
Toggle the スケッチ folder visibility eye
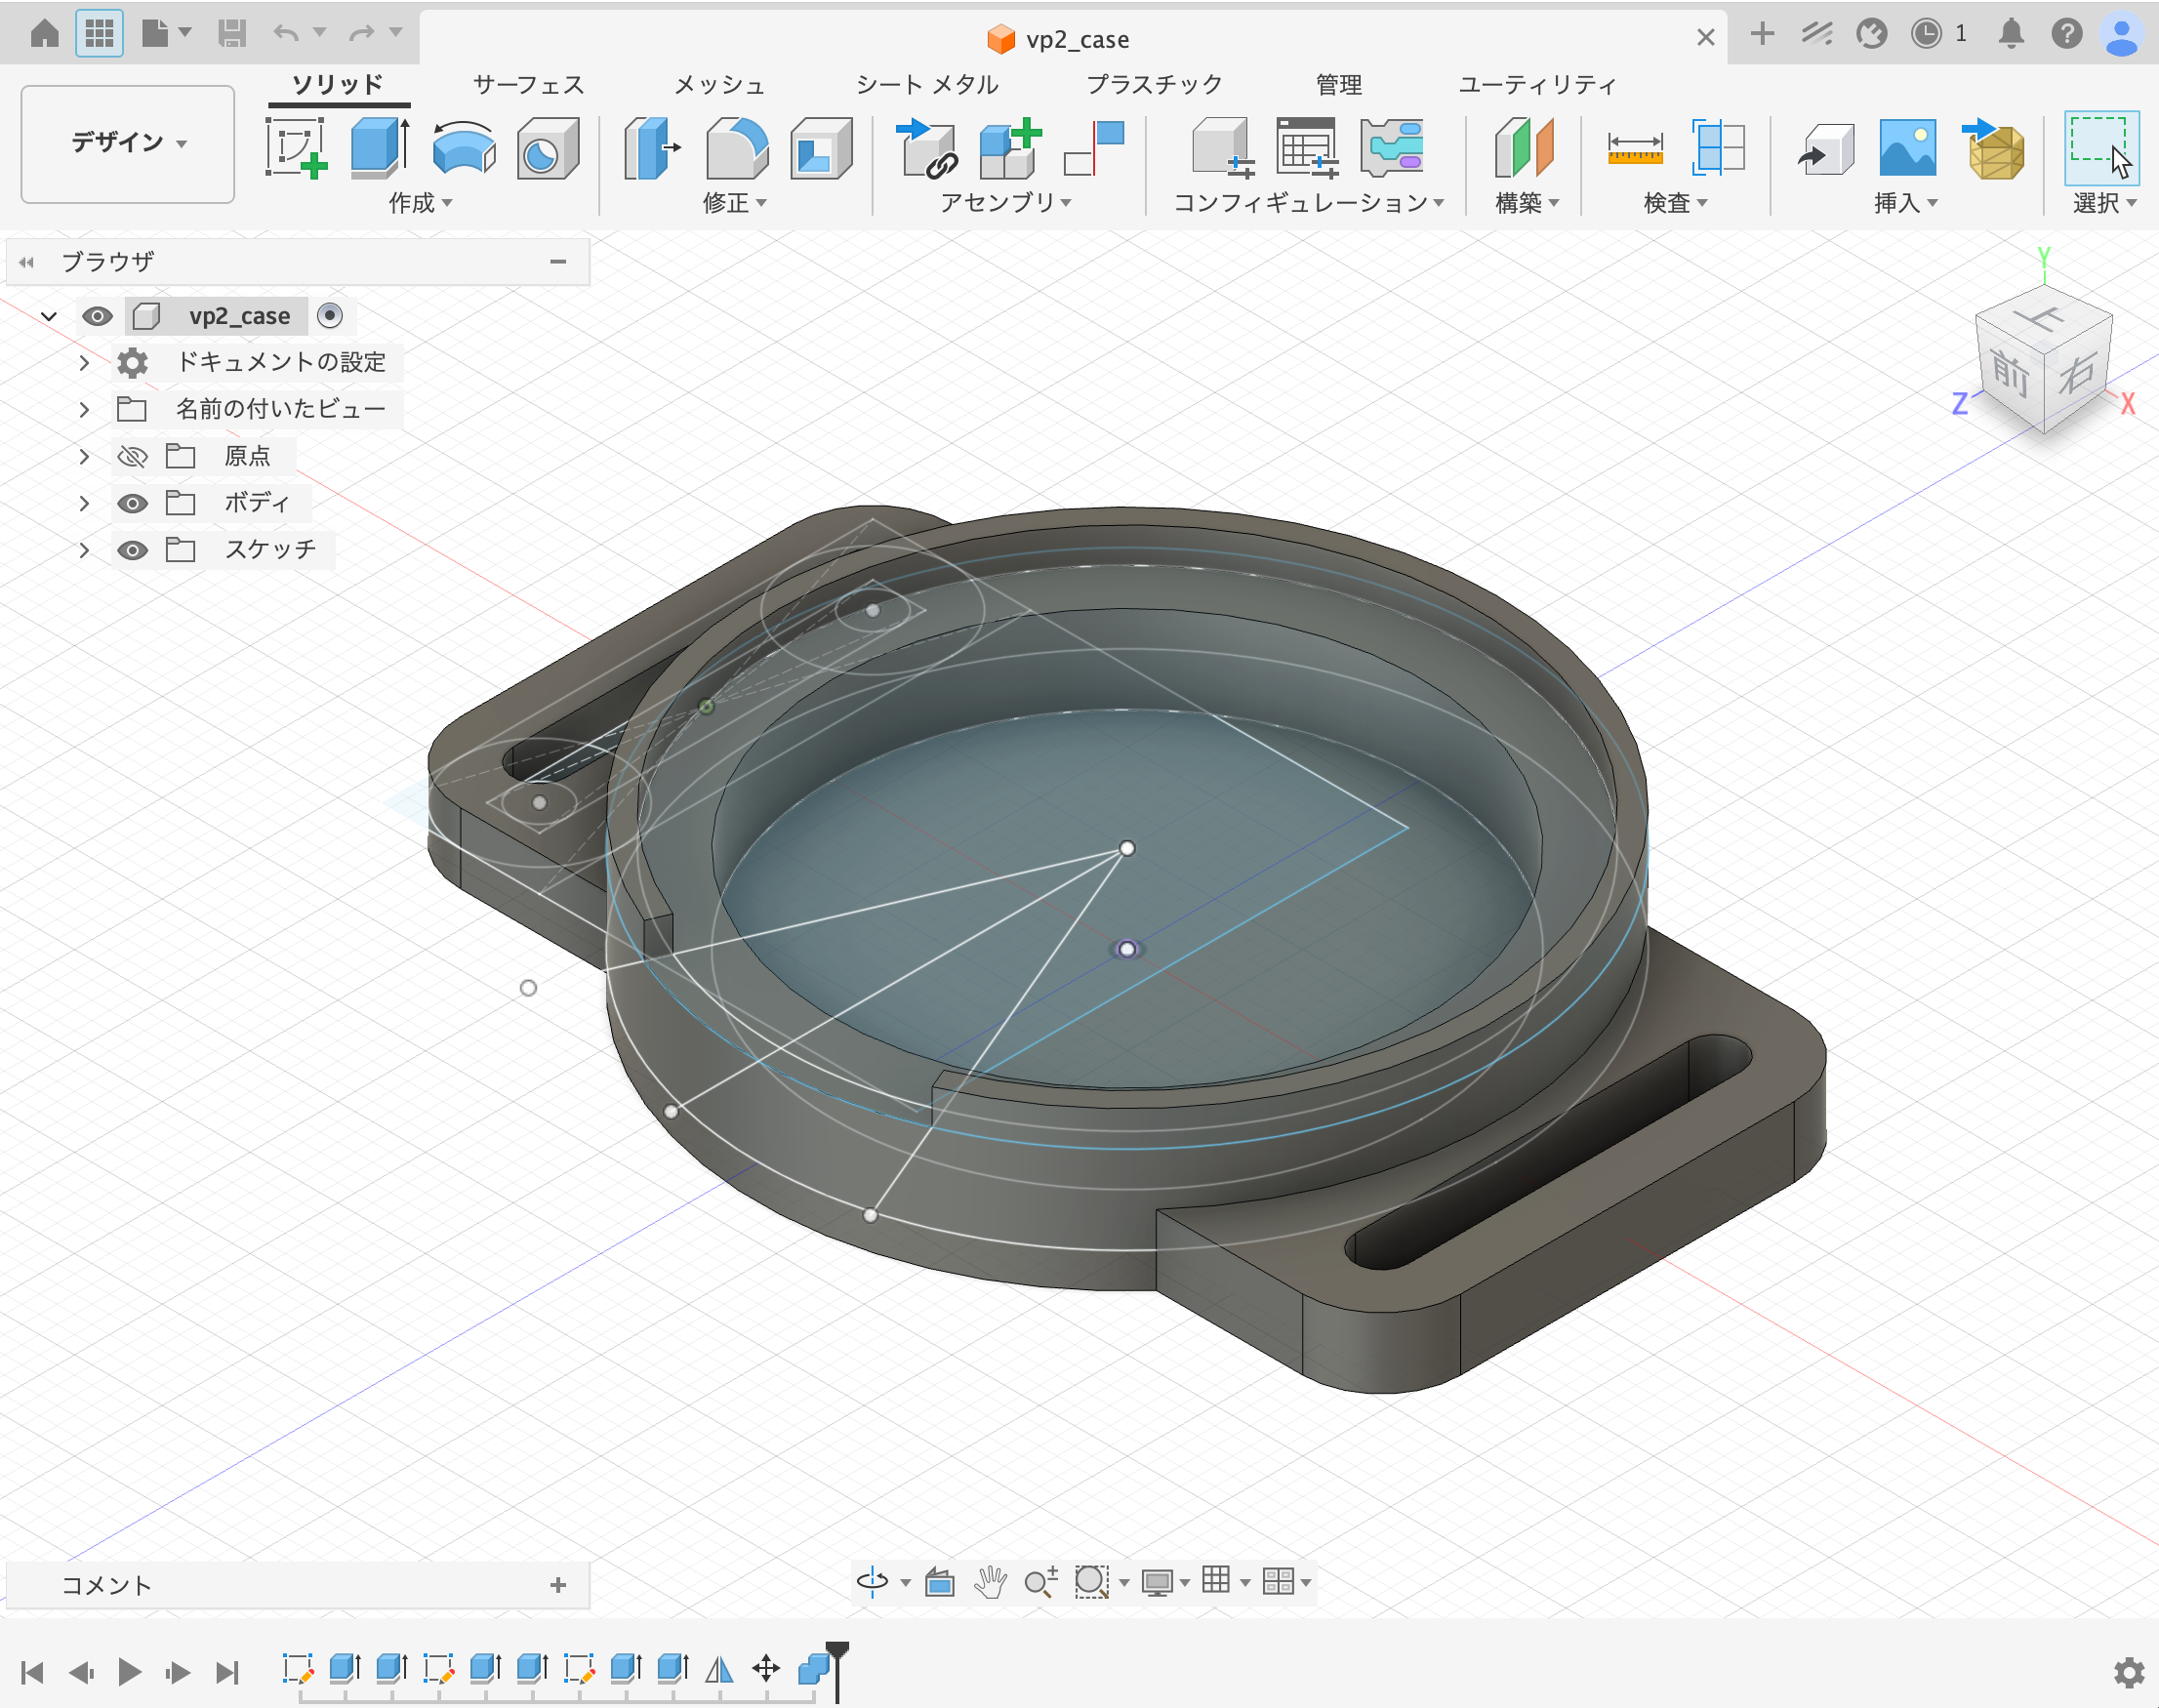[x=132, y=550]
